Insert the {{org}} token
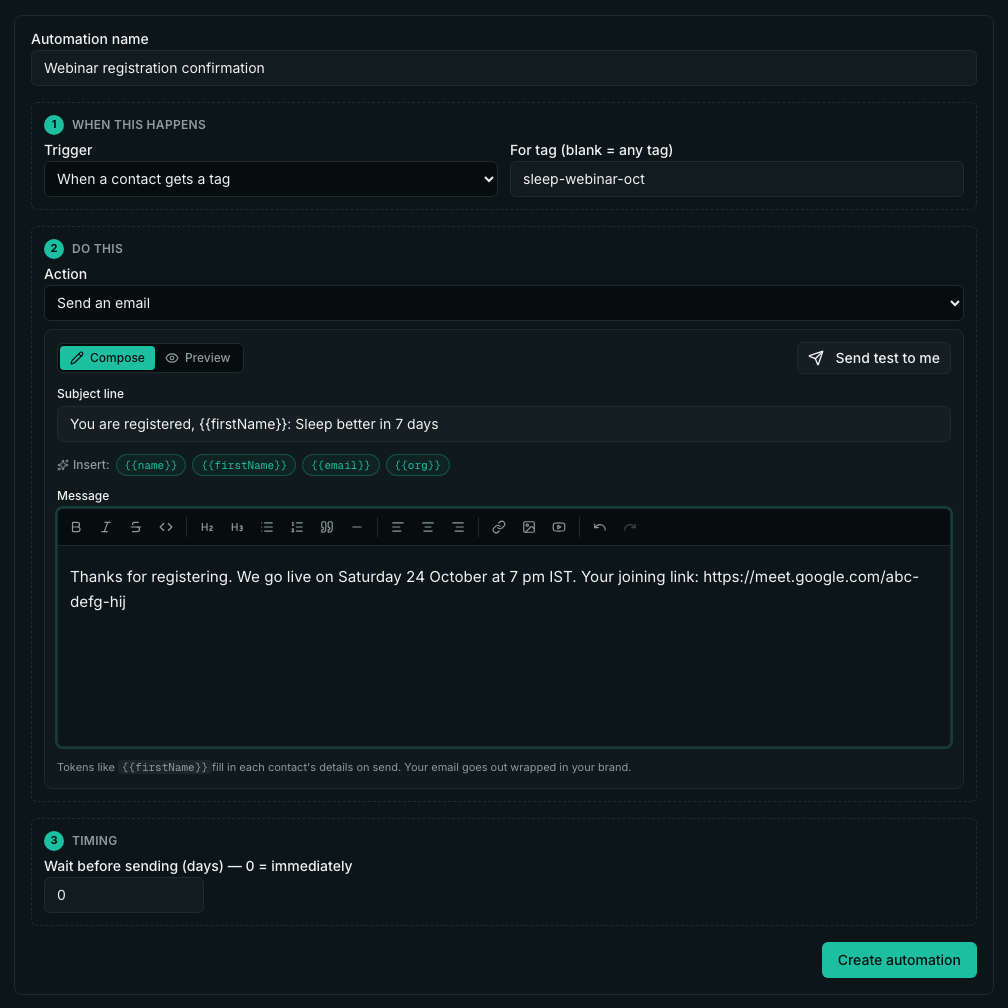Viewport: 1008px width, 1008px height. (418, 465)
